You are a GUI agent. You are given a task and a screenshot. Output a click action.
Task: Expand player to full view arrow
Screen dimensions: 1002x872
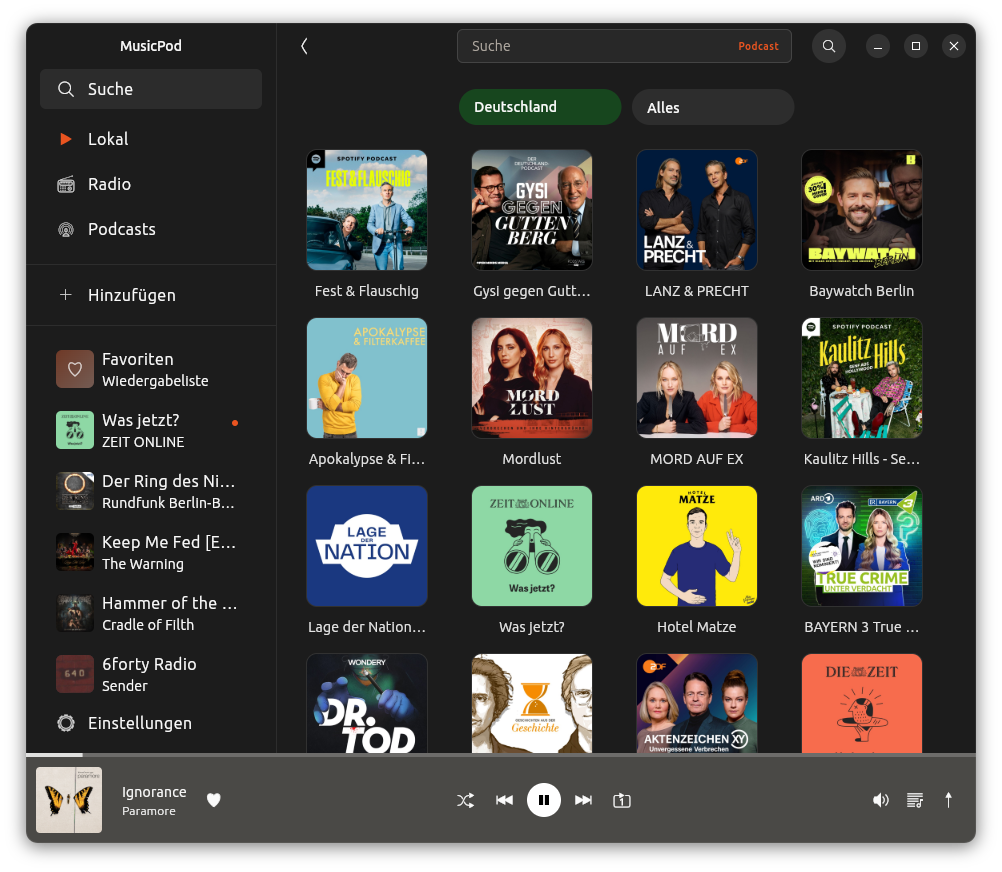click(x=948, y=800)
